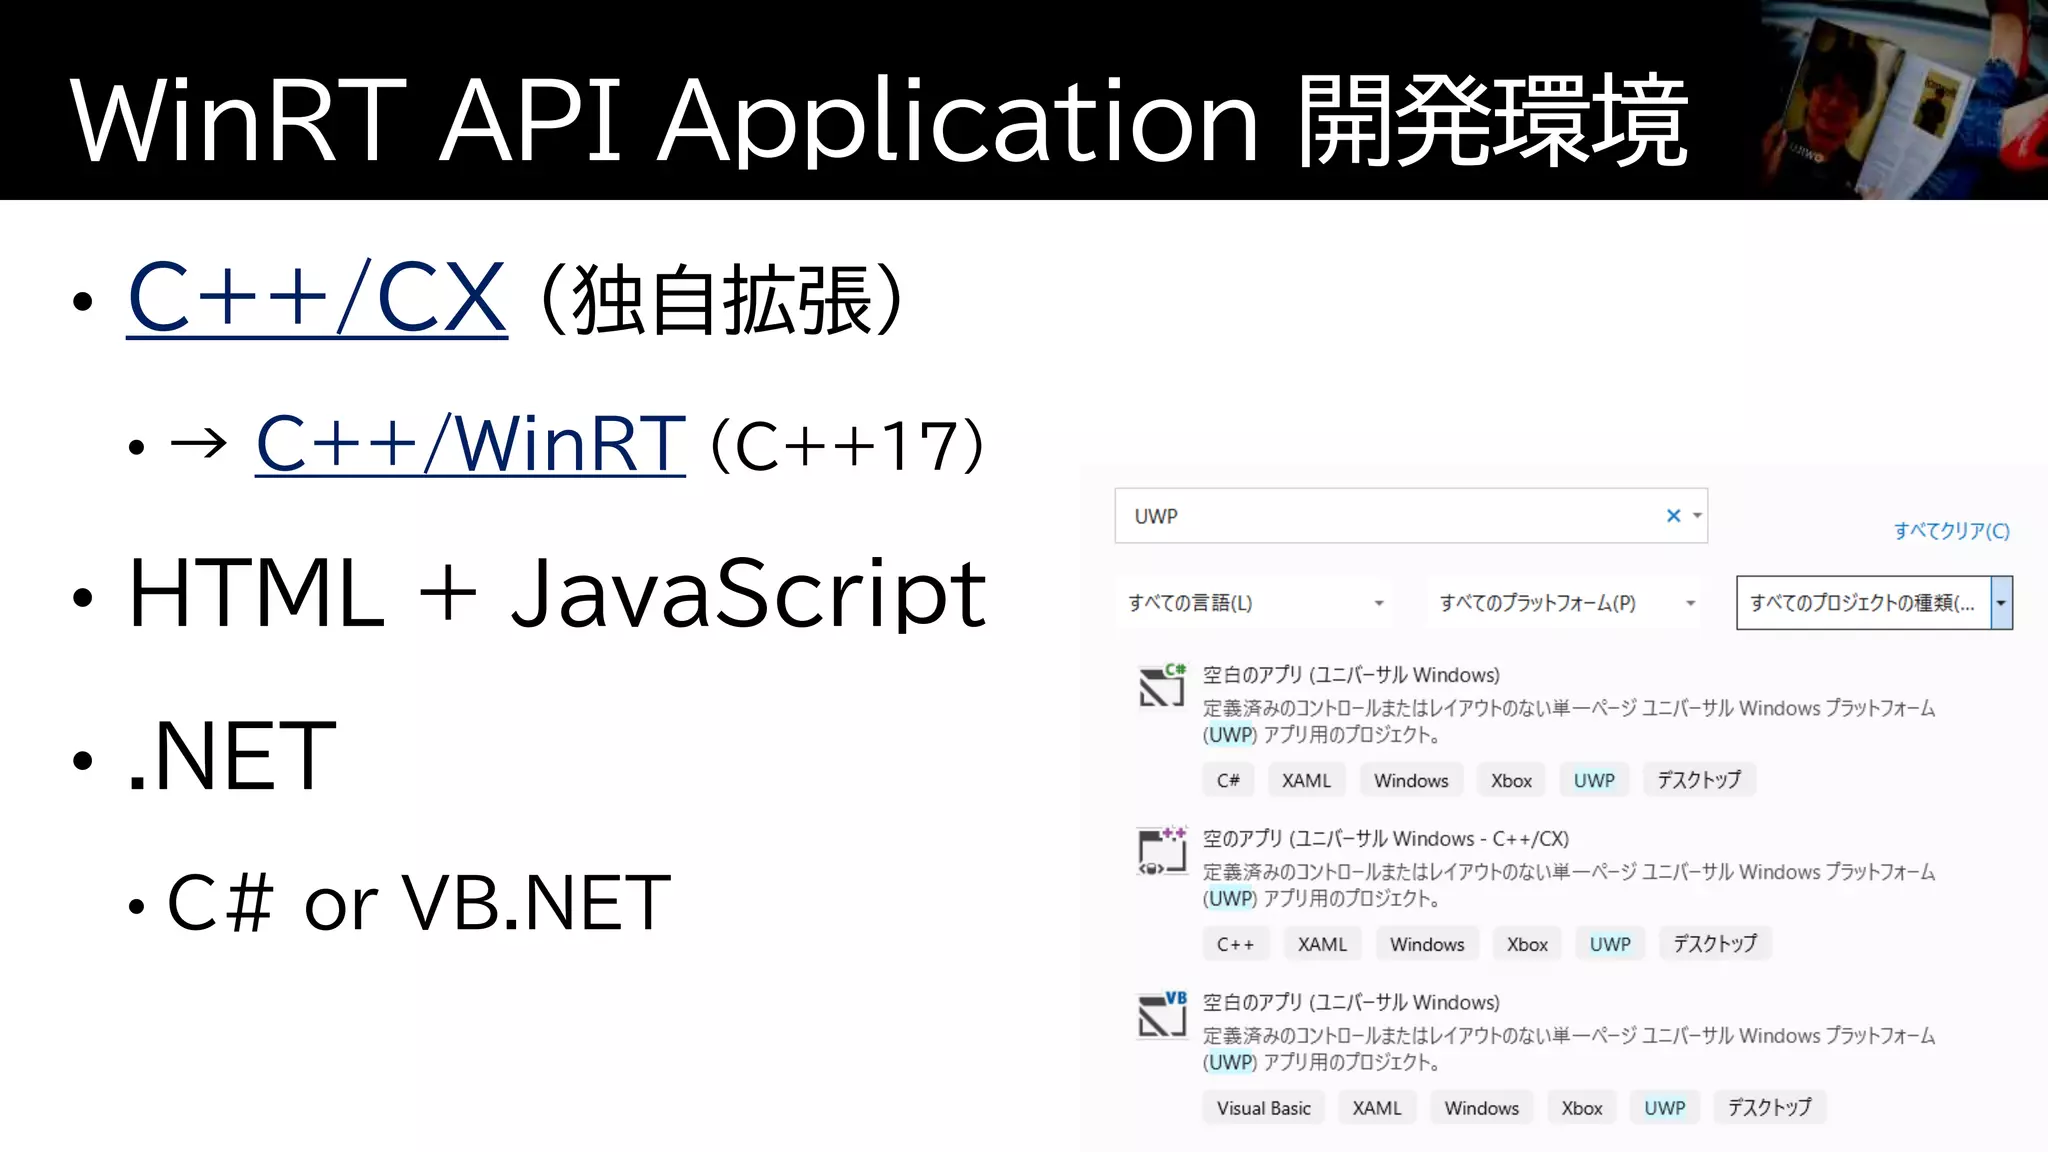Click the speaker photo thumbnail

(x=1904, y=99)
